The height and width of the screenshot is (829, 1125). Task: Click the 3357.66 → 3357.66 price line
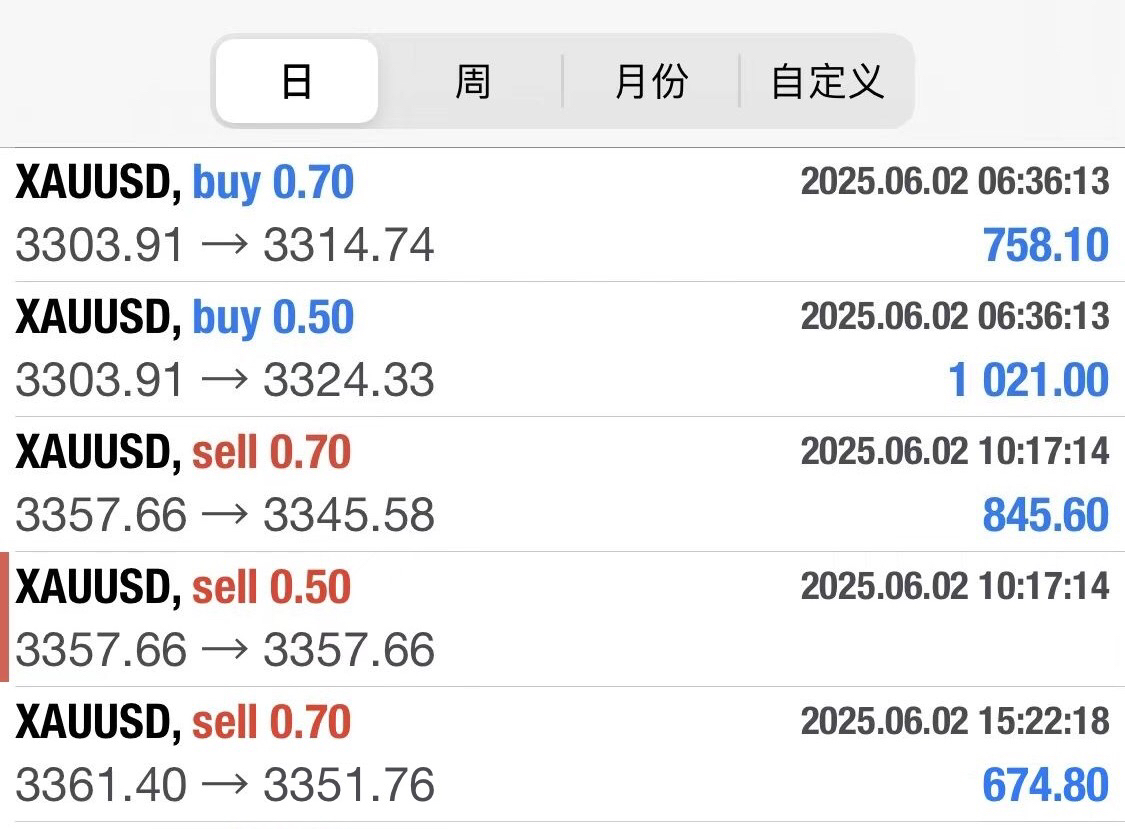tap(225, 650)
